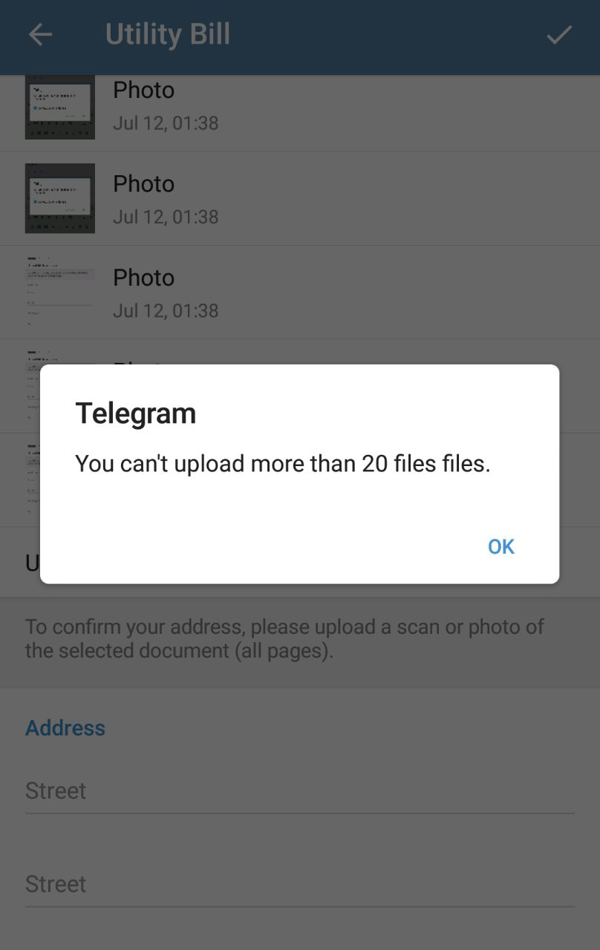The image size is (600, 950).
Task: Tap the Utility Bill title text
Action: coord(168,35)
